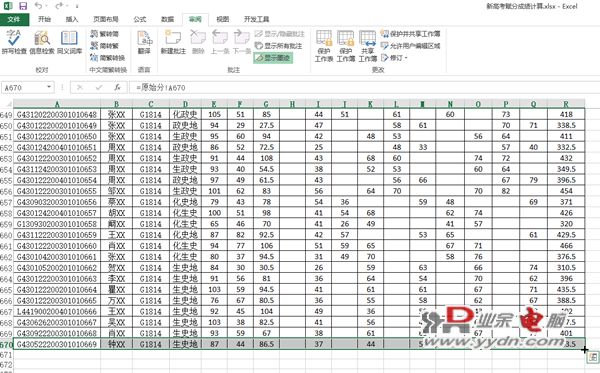Screen dimensions: 600x373
Task: Open 允许用户编辑区域
Action: point(410,46)
